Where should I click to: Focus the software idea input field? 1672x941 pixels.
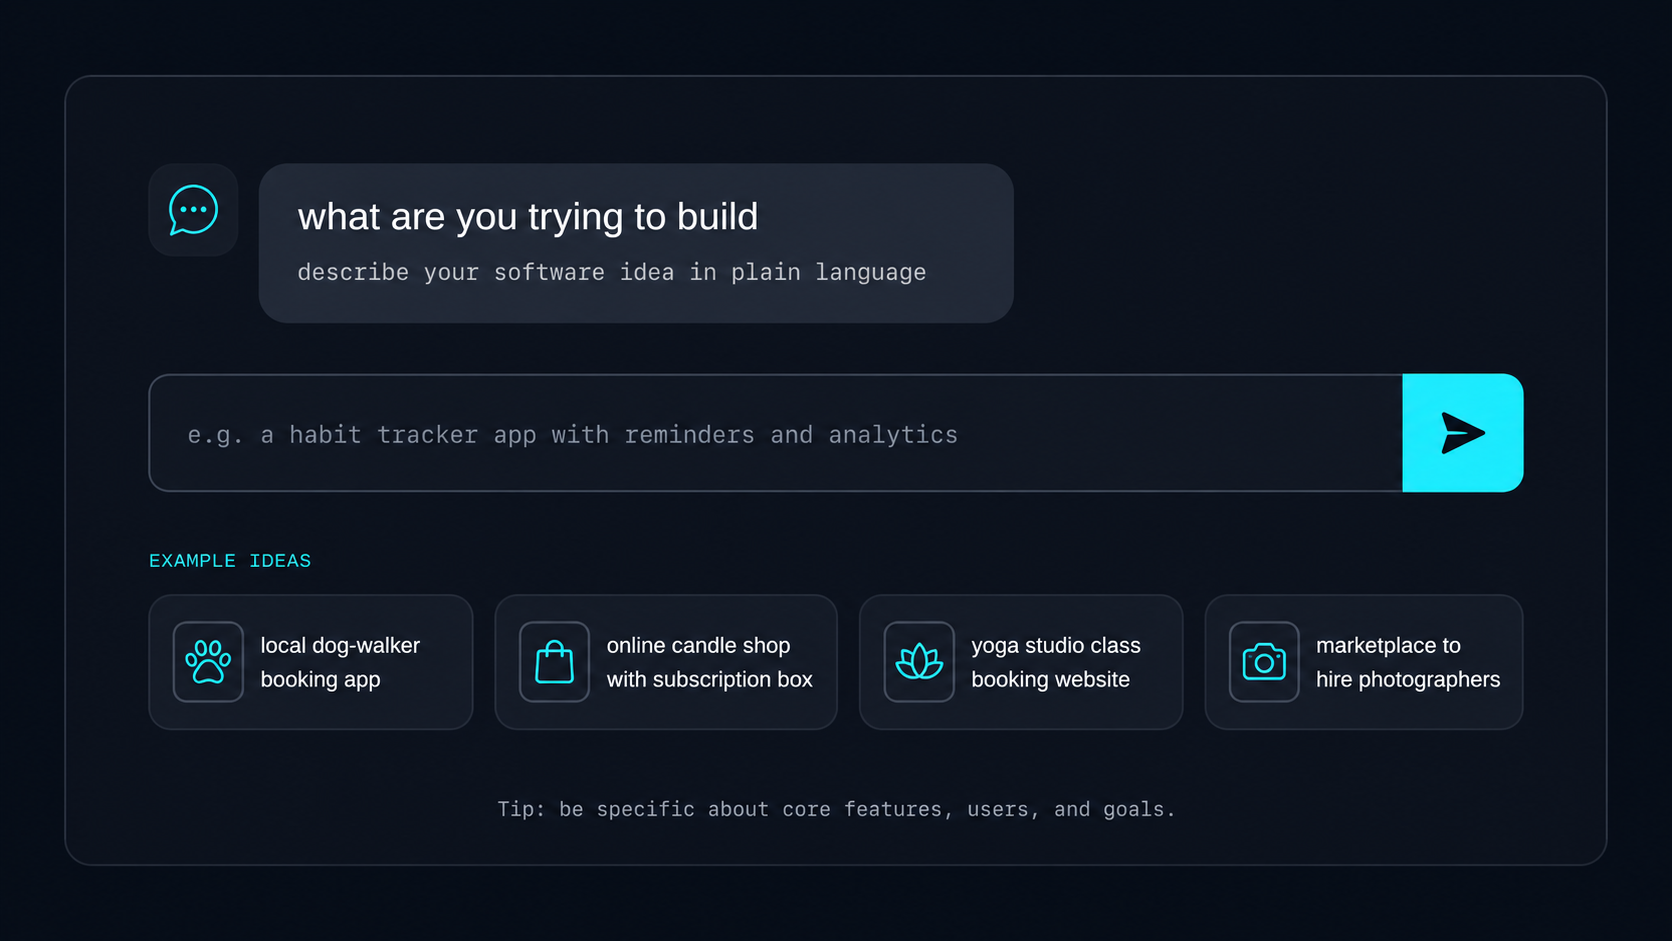click(x=776, y=433)
